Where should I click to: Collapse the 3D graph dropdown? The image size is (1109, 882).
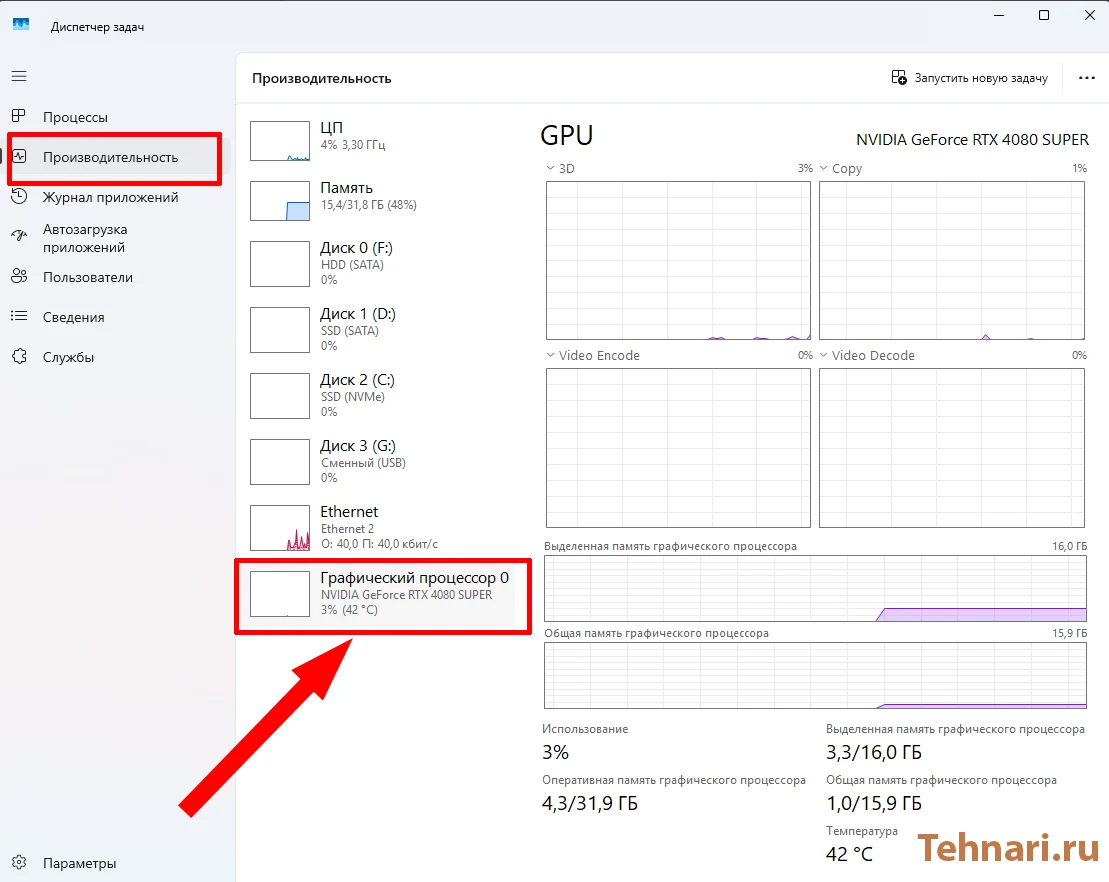pyautogui.click(x=548, y=168)
